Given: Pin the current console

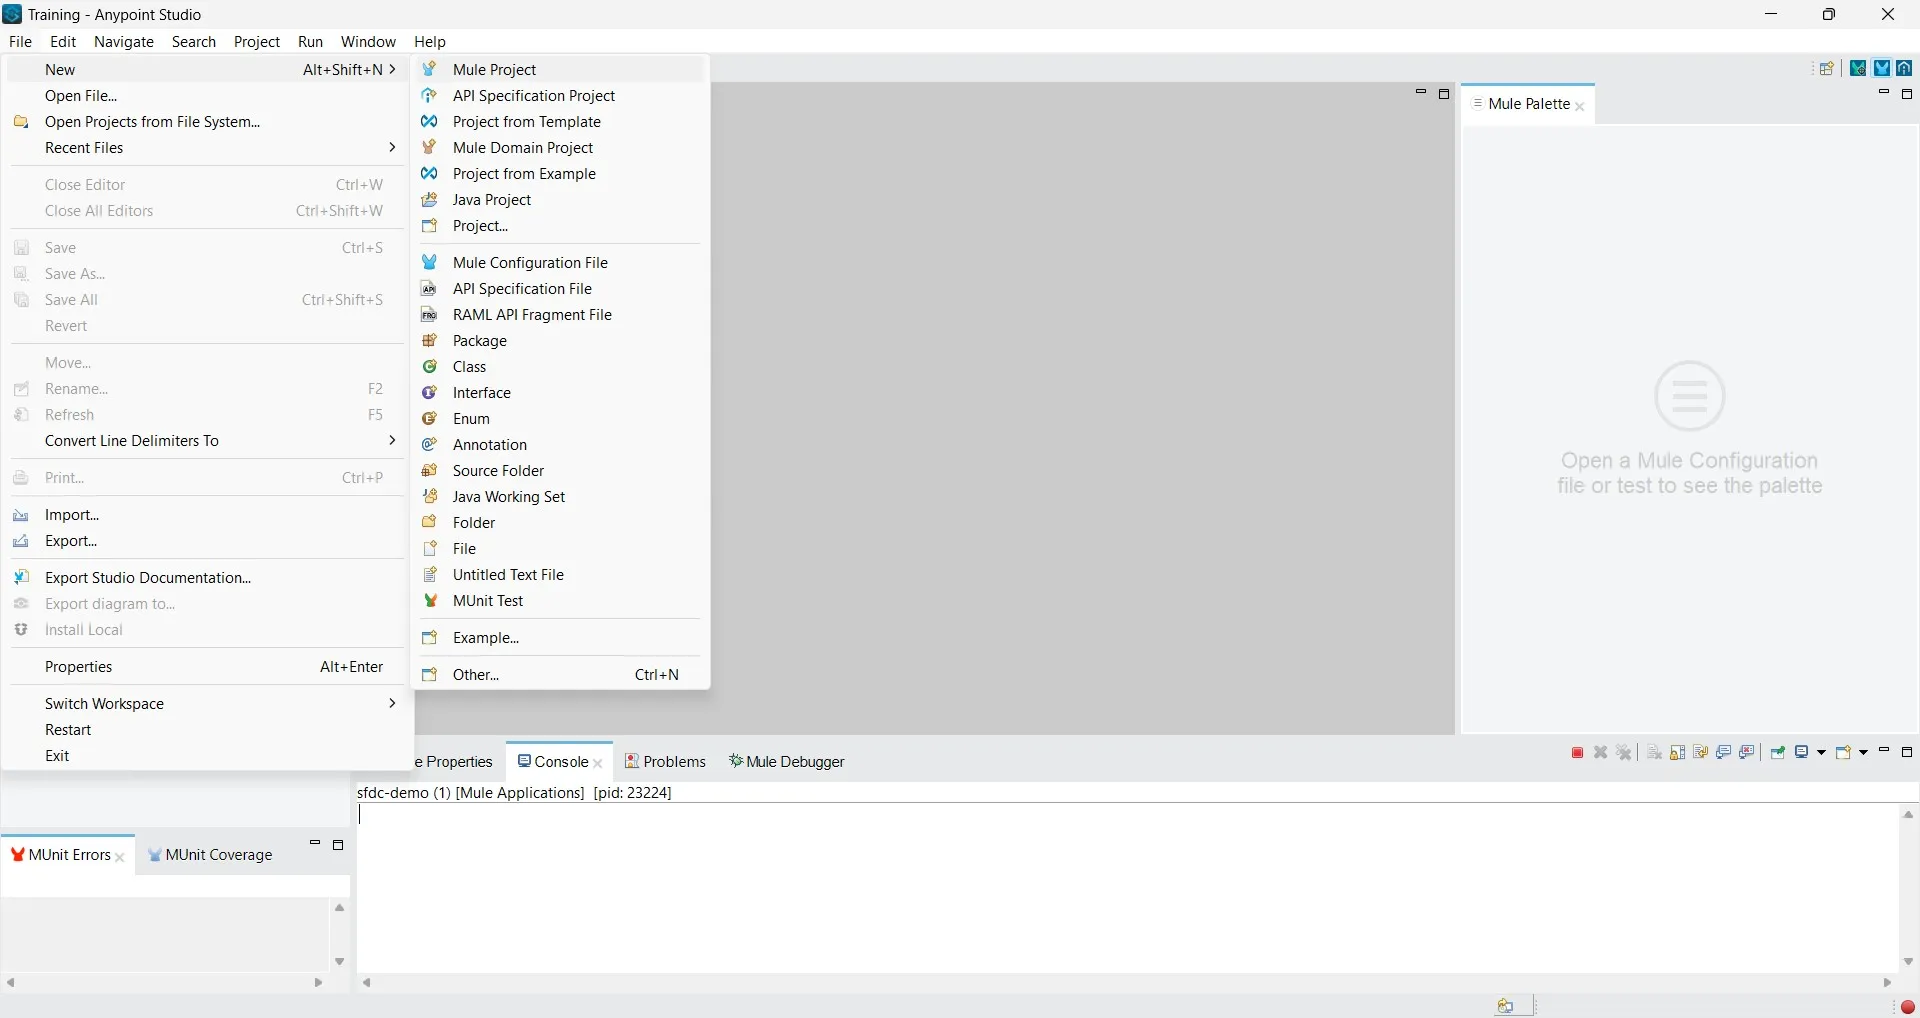Looking at the screenshot, I should 1778,753.
